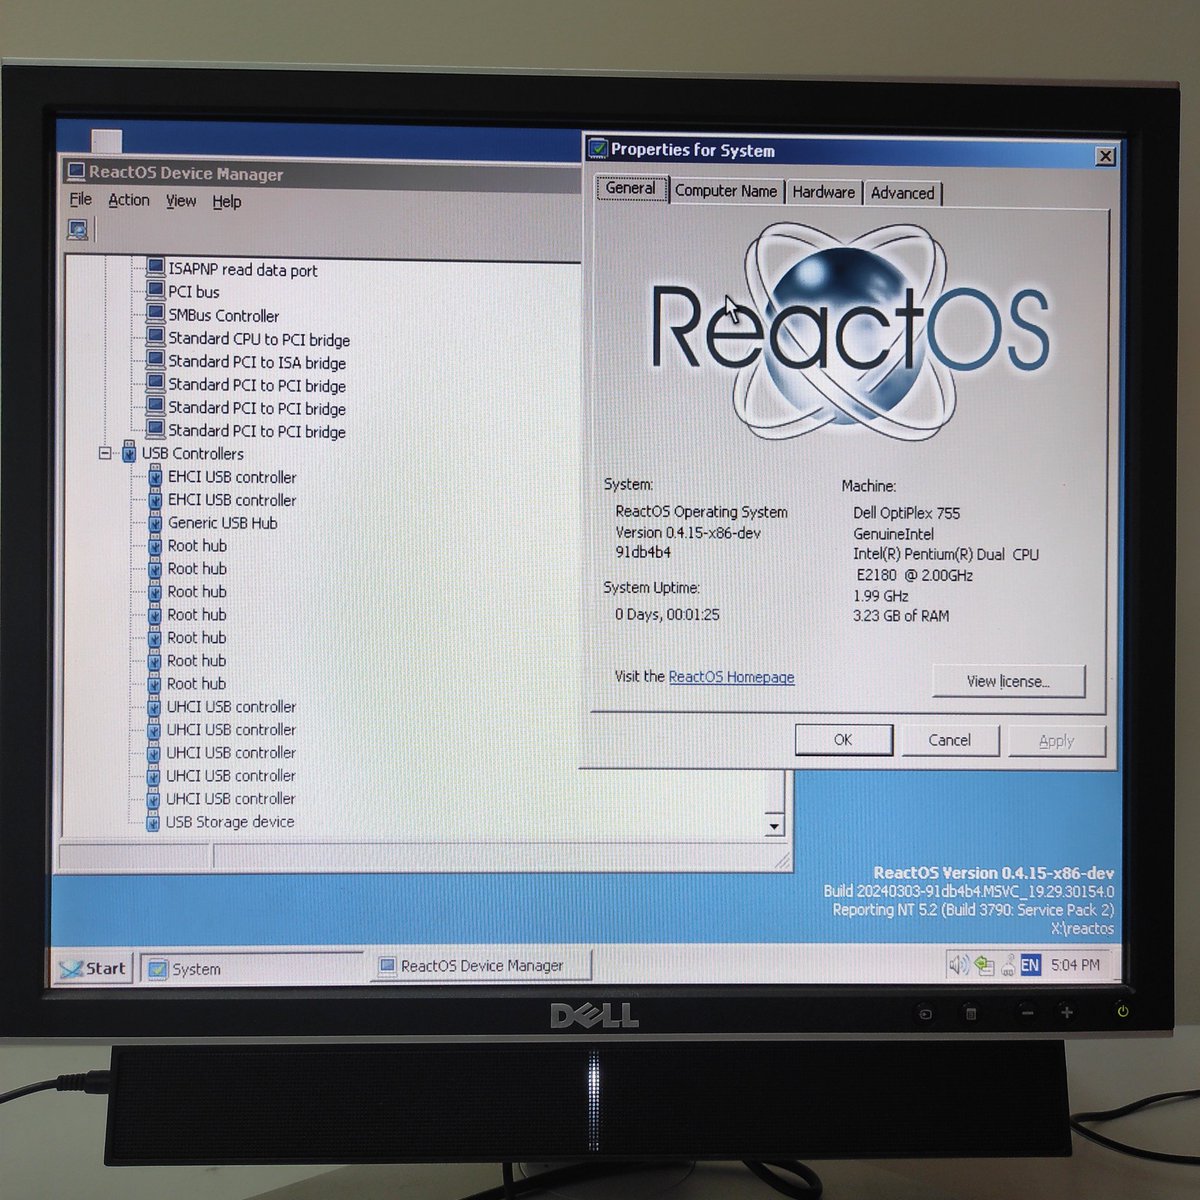The height and width of the screenshot is (1200, 1200).
Task: Click the ReactOS Device Manager title bar icon
Action: (x=76, y=172)
